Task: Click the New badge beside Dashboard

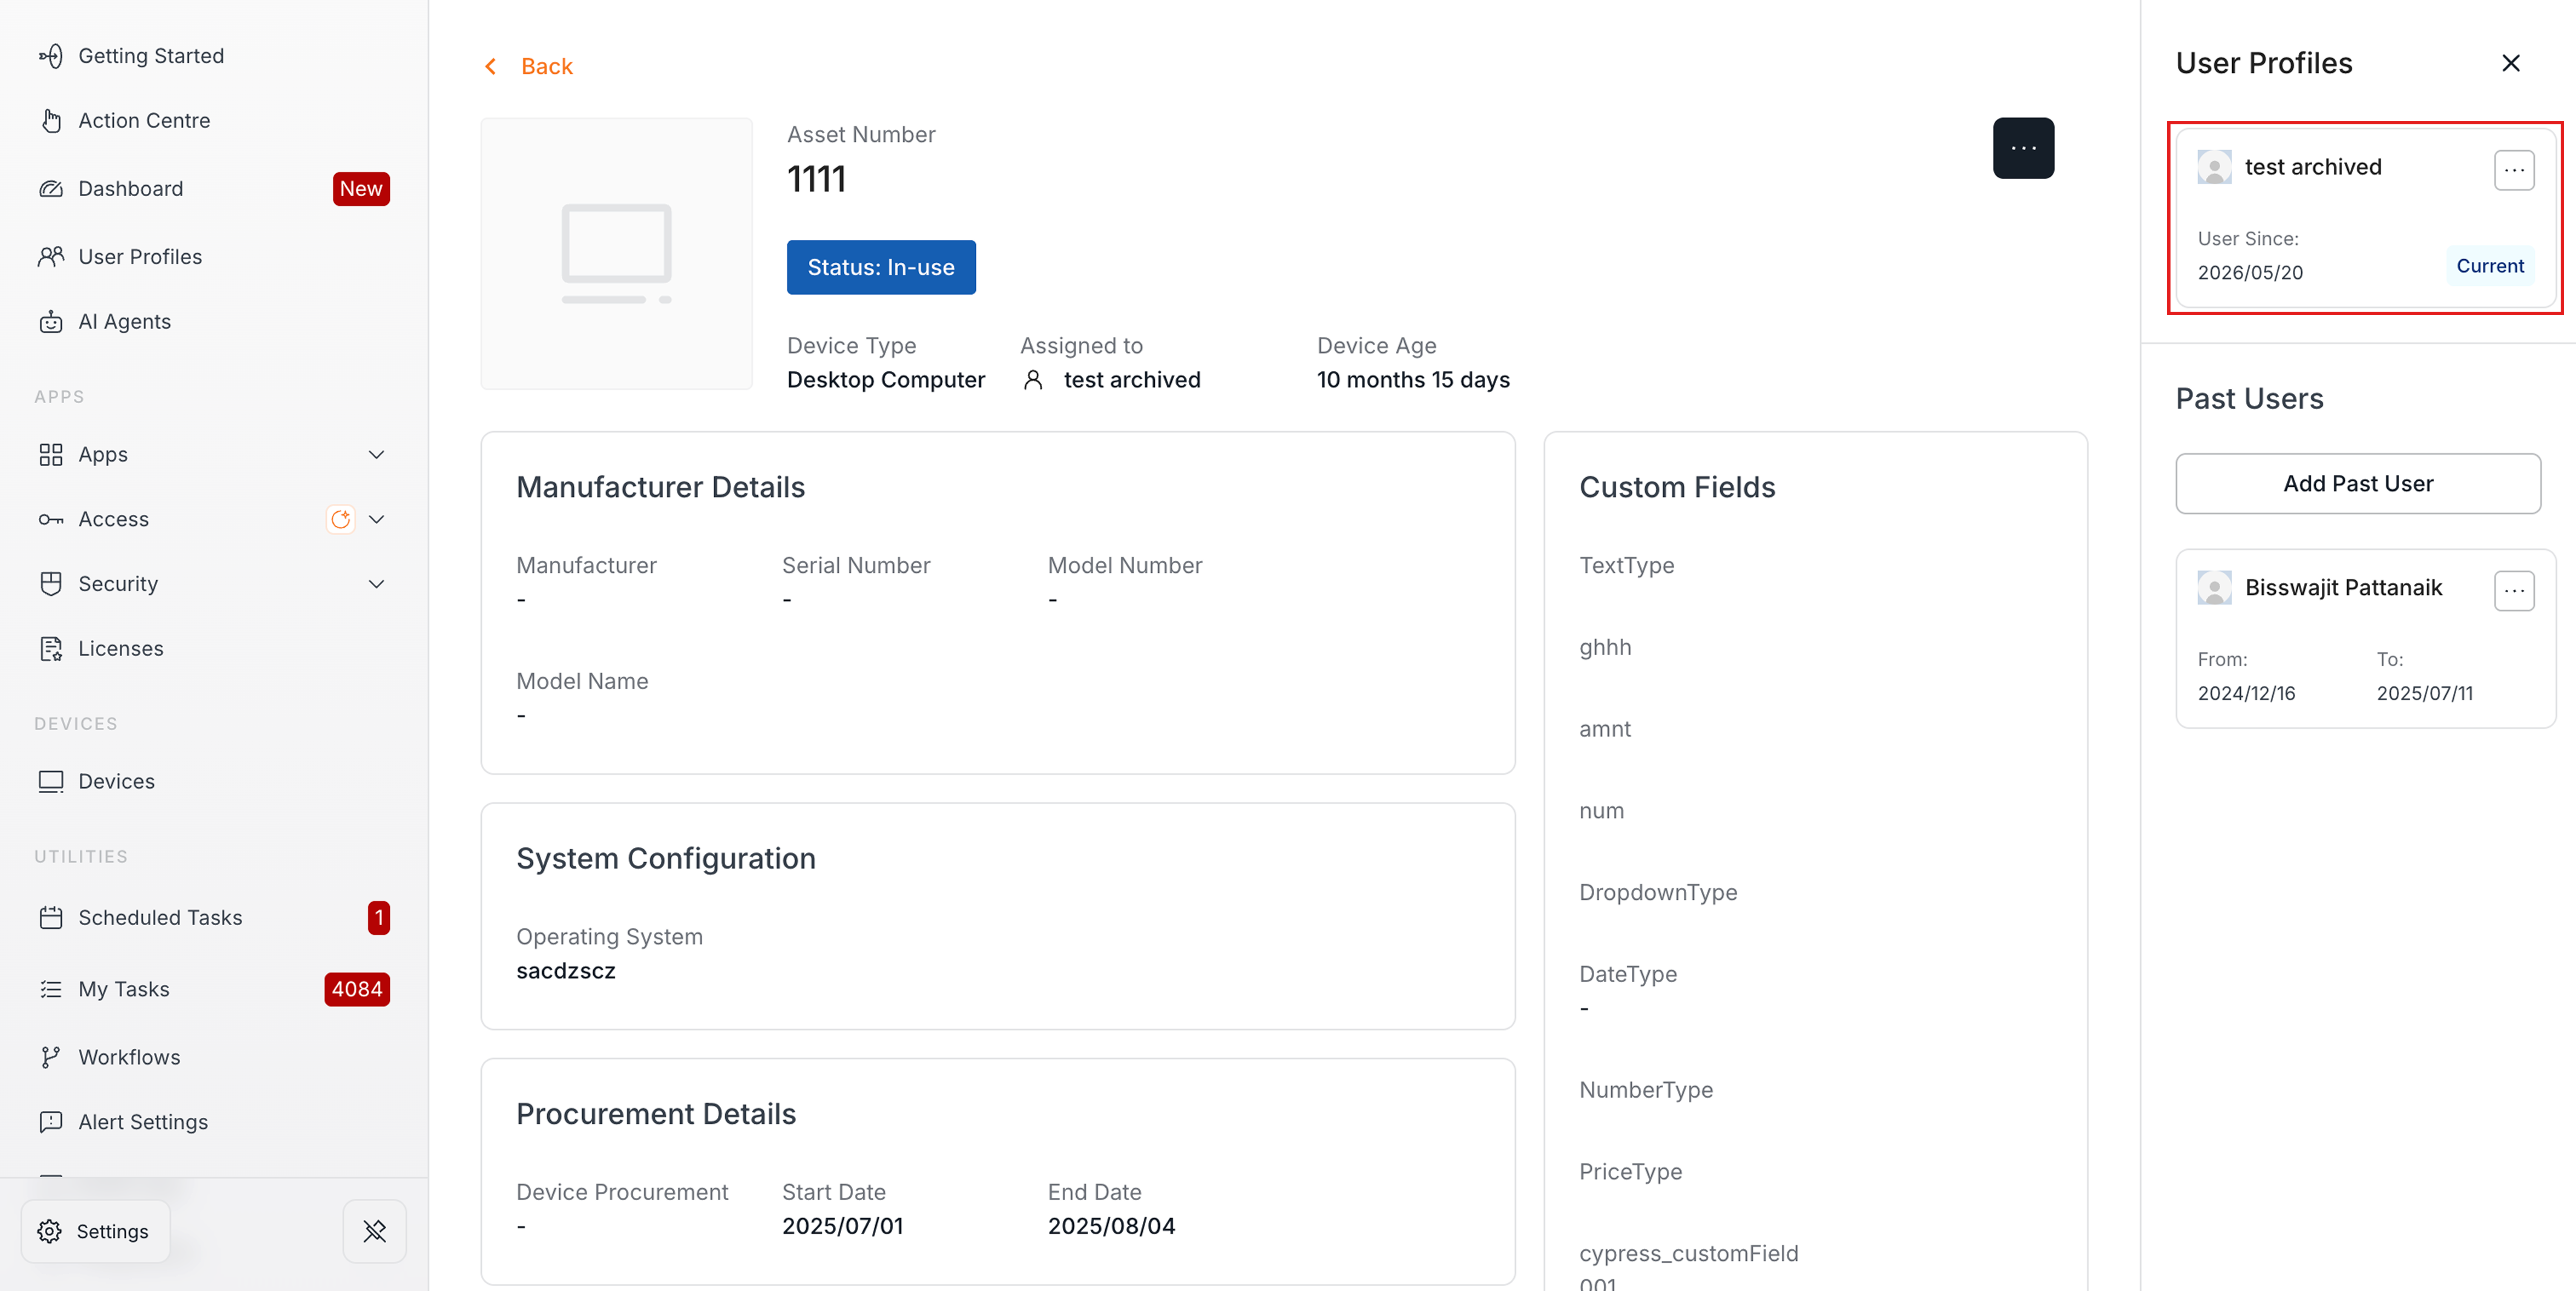Action: pyautogui.click(x=361, y=189)
